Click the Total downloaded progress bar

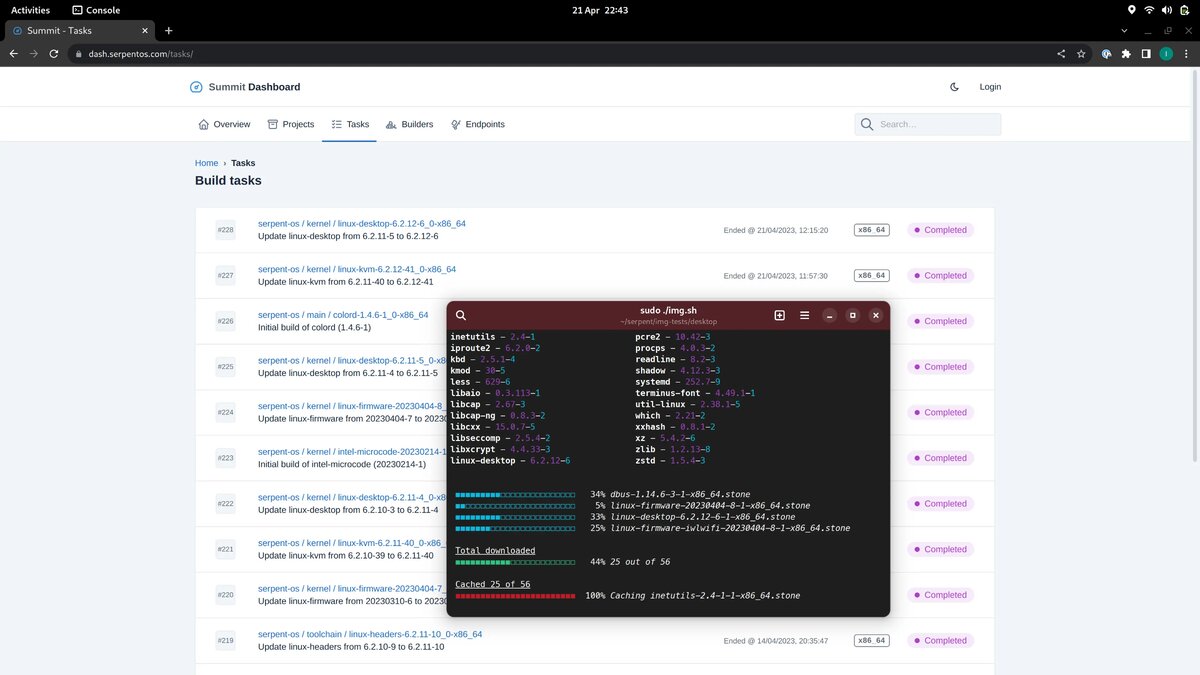(515, 562)
